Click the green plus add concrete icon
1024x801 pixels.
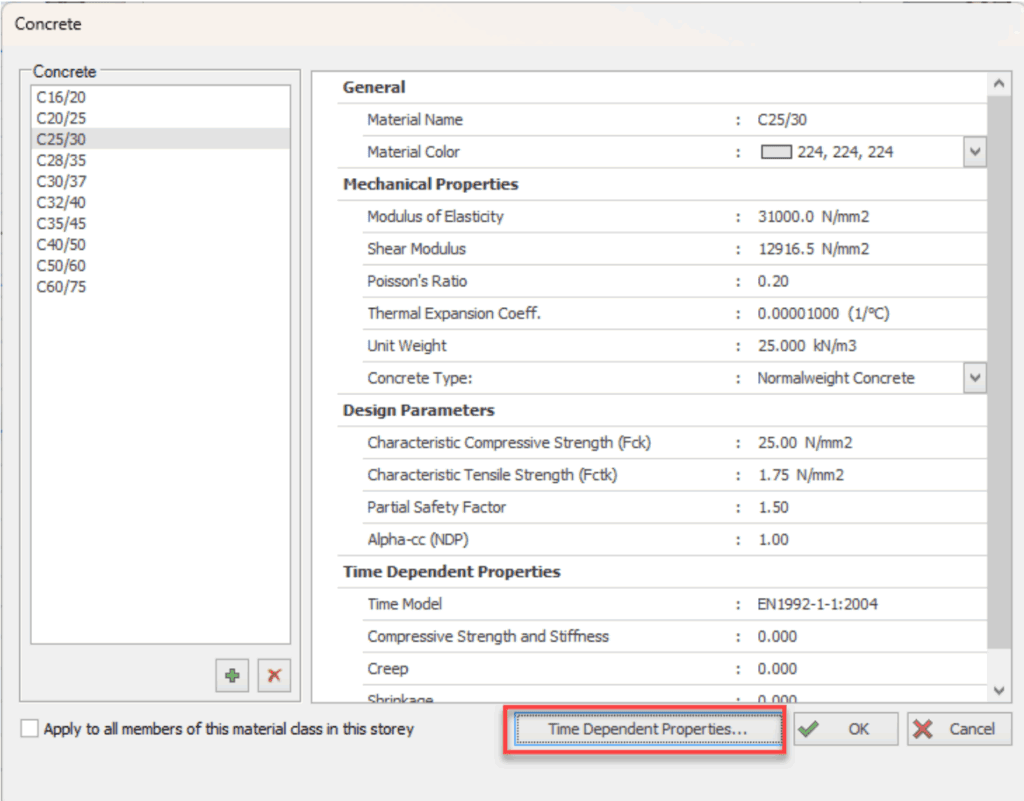point(232,675)
